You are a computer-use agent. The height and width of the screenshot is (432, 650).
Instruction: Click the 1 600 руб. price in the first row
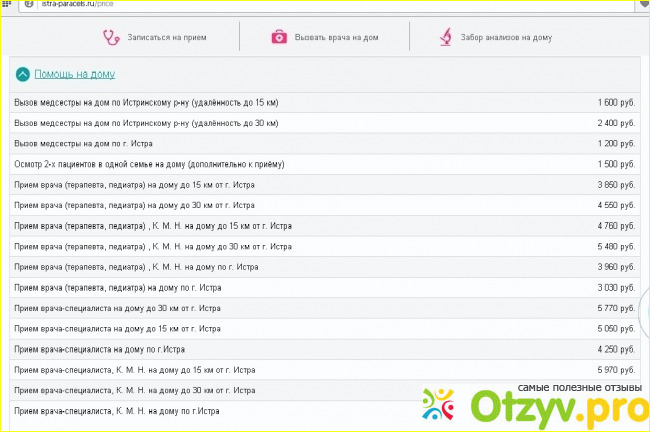[x=615, y=103]
